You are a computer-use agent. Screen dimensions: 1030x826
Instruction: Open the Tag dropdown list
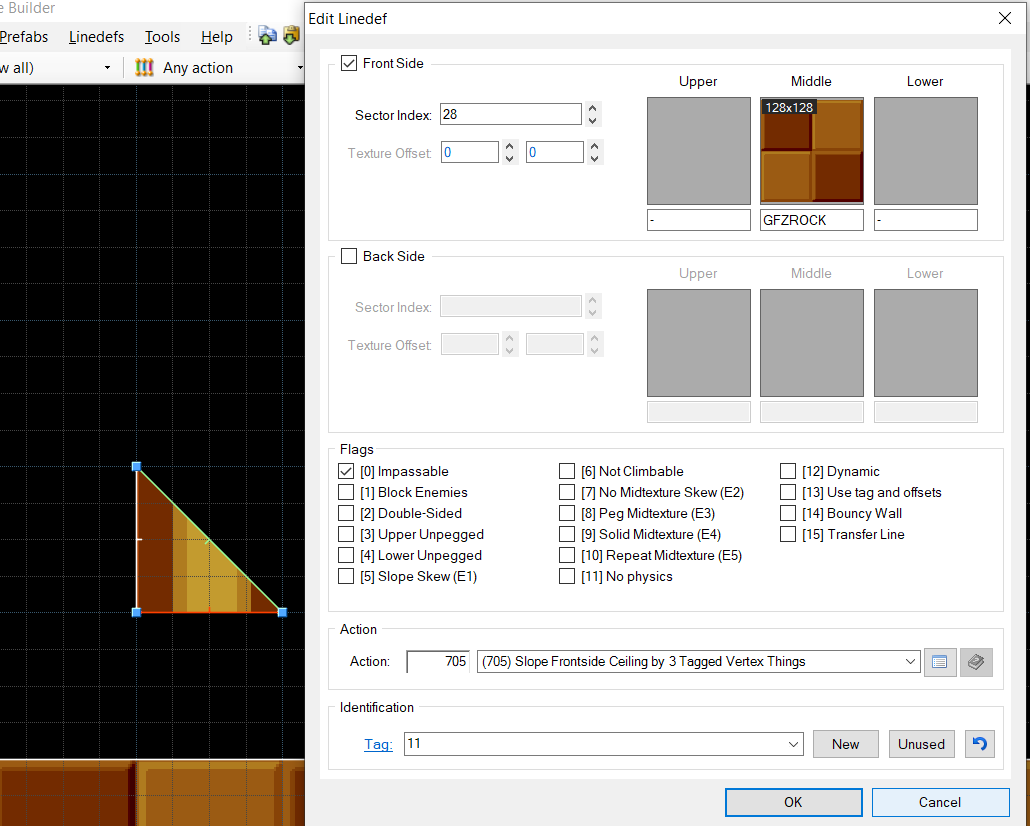tap(793, 744)
